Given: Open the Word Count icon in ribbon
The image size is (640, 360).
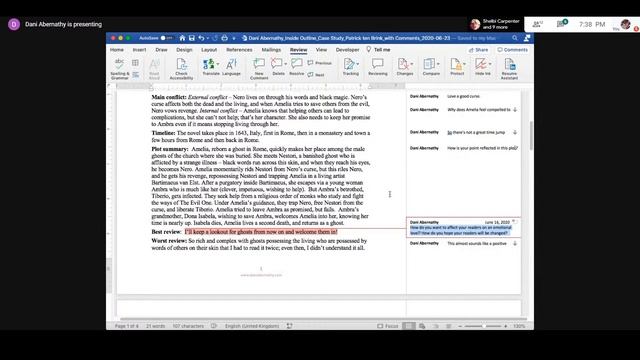Looking at the screenshot, I should click(135, 63).
